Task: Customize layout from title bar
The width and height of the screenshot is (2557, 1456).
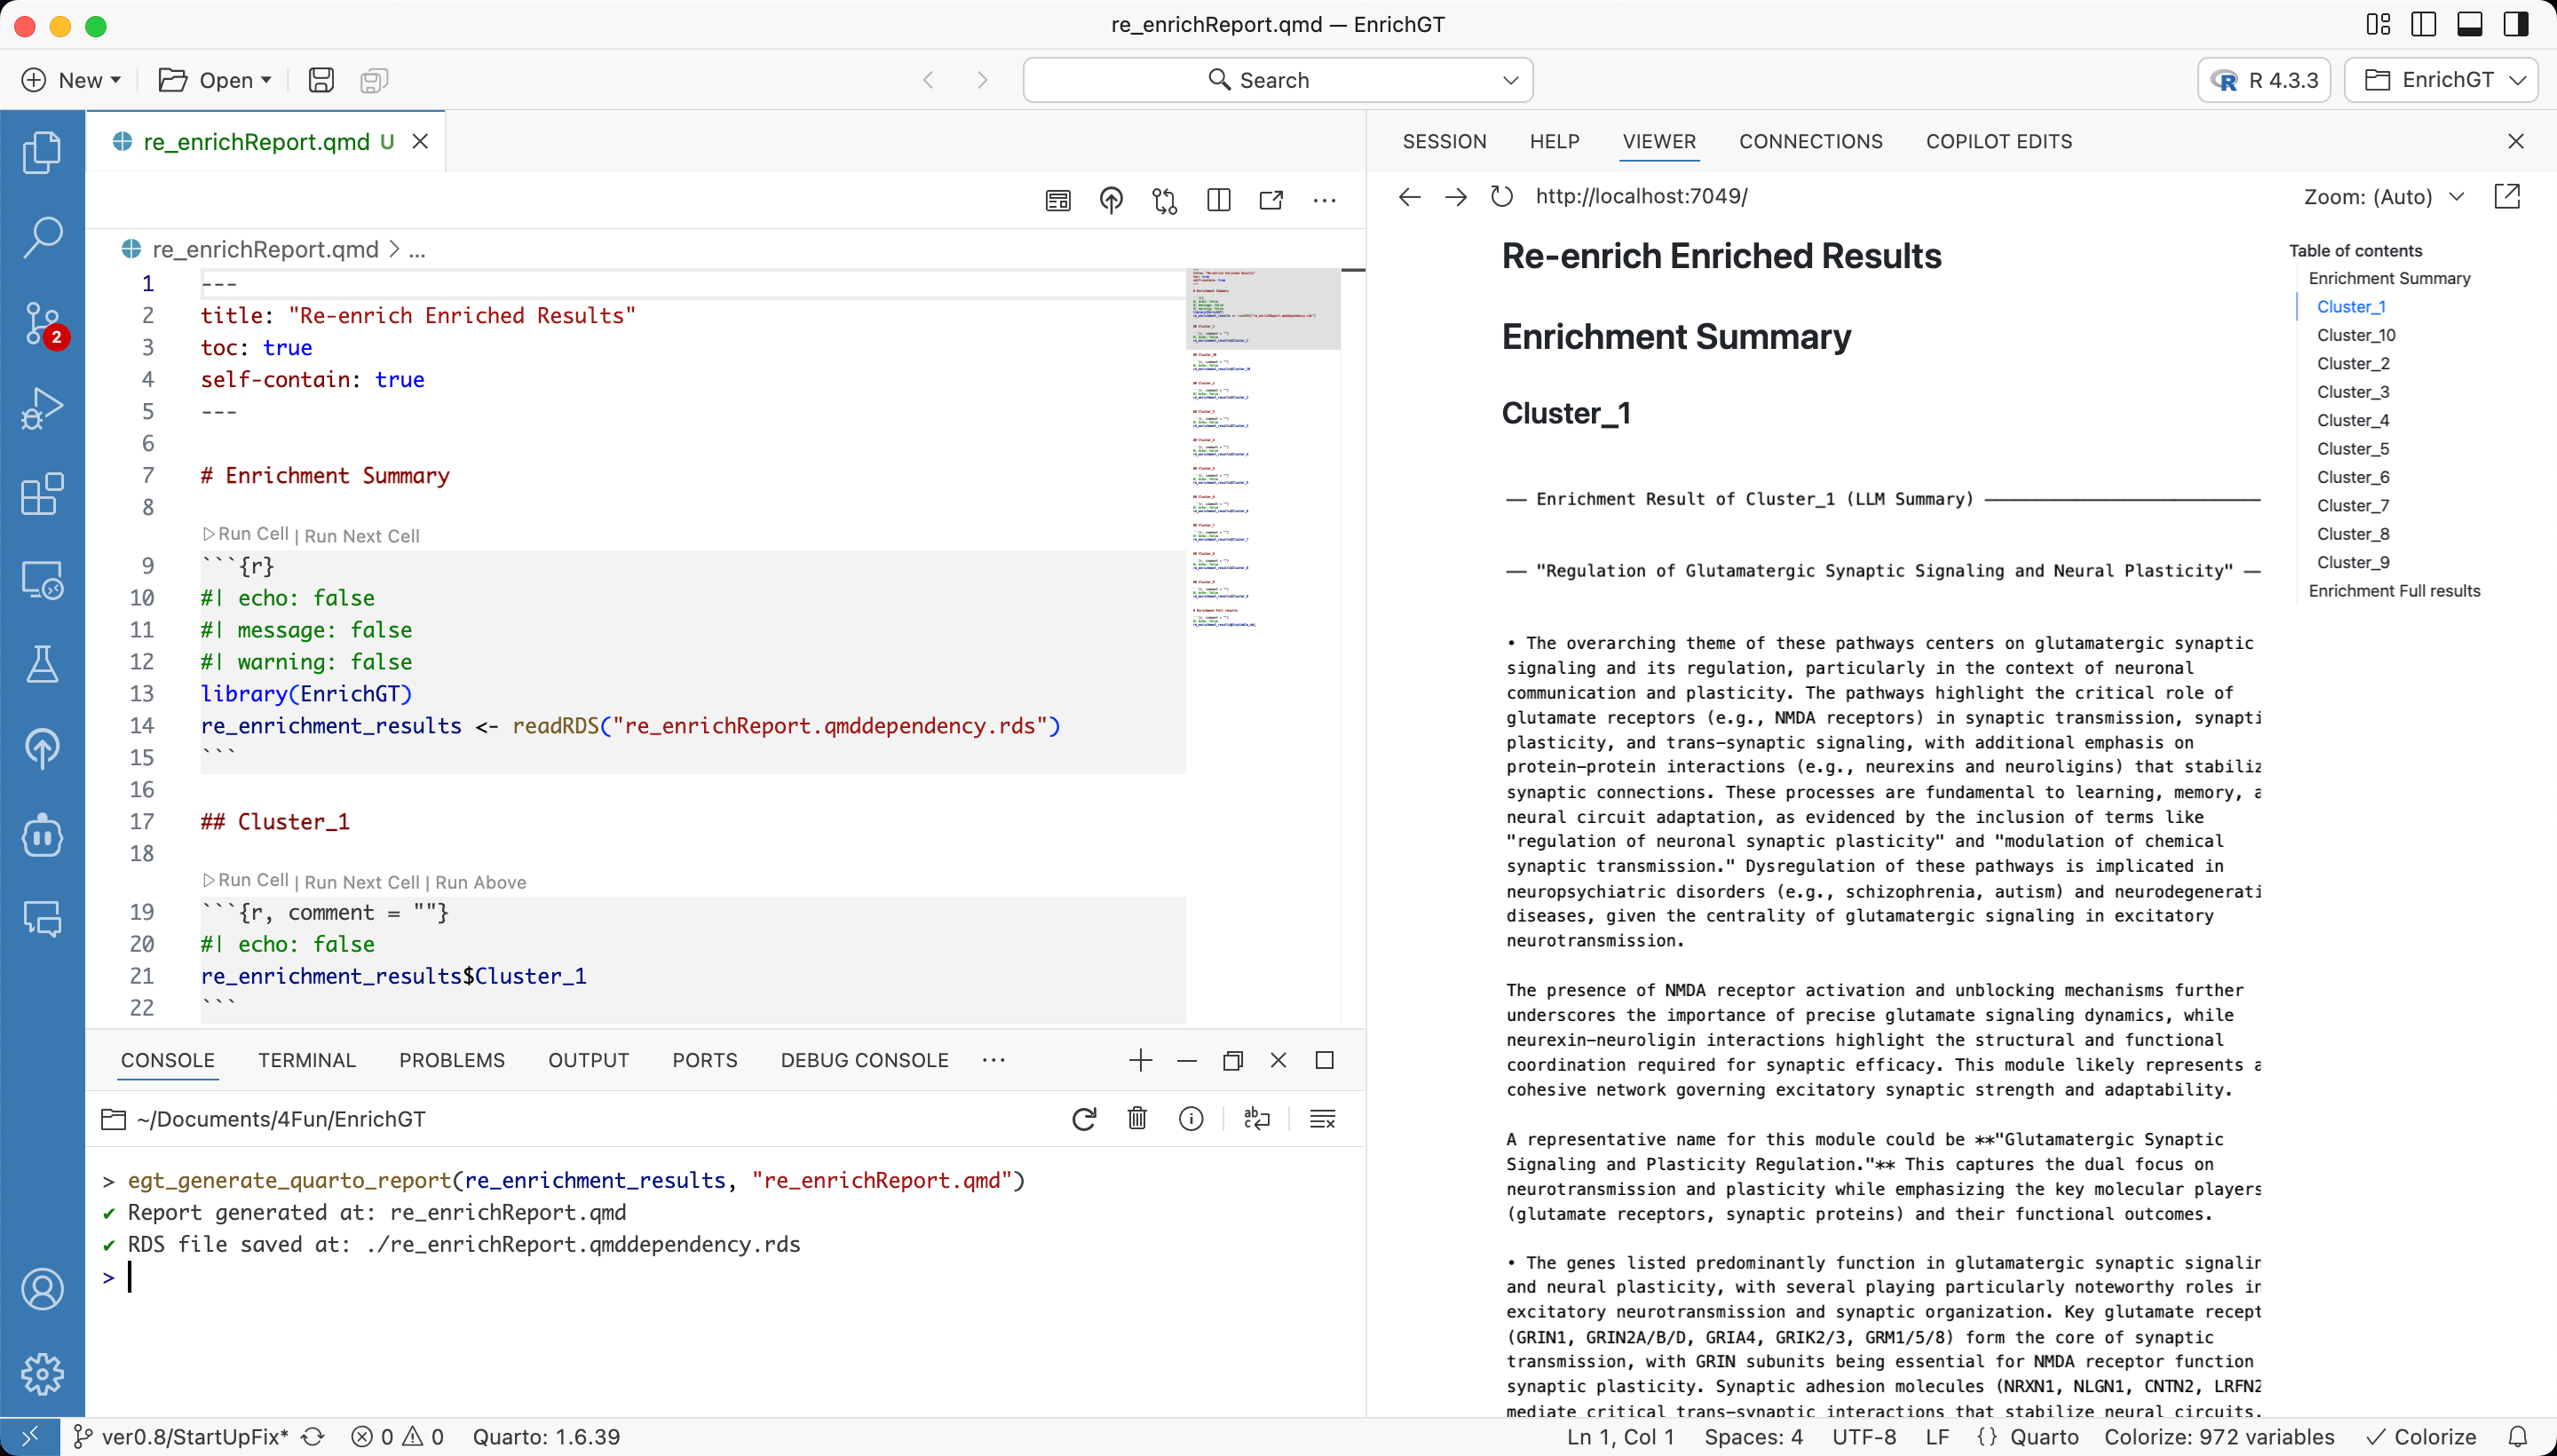Action: click(2379, 25)
